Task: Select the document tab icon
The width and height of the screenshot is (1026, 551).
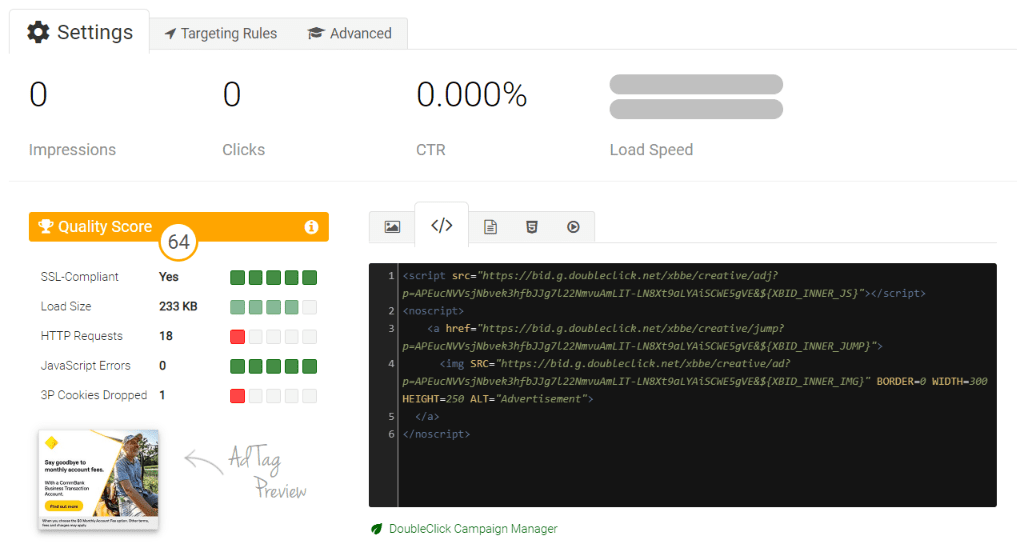Action: tap(490, 227)
